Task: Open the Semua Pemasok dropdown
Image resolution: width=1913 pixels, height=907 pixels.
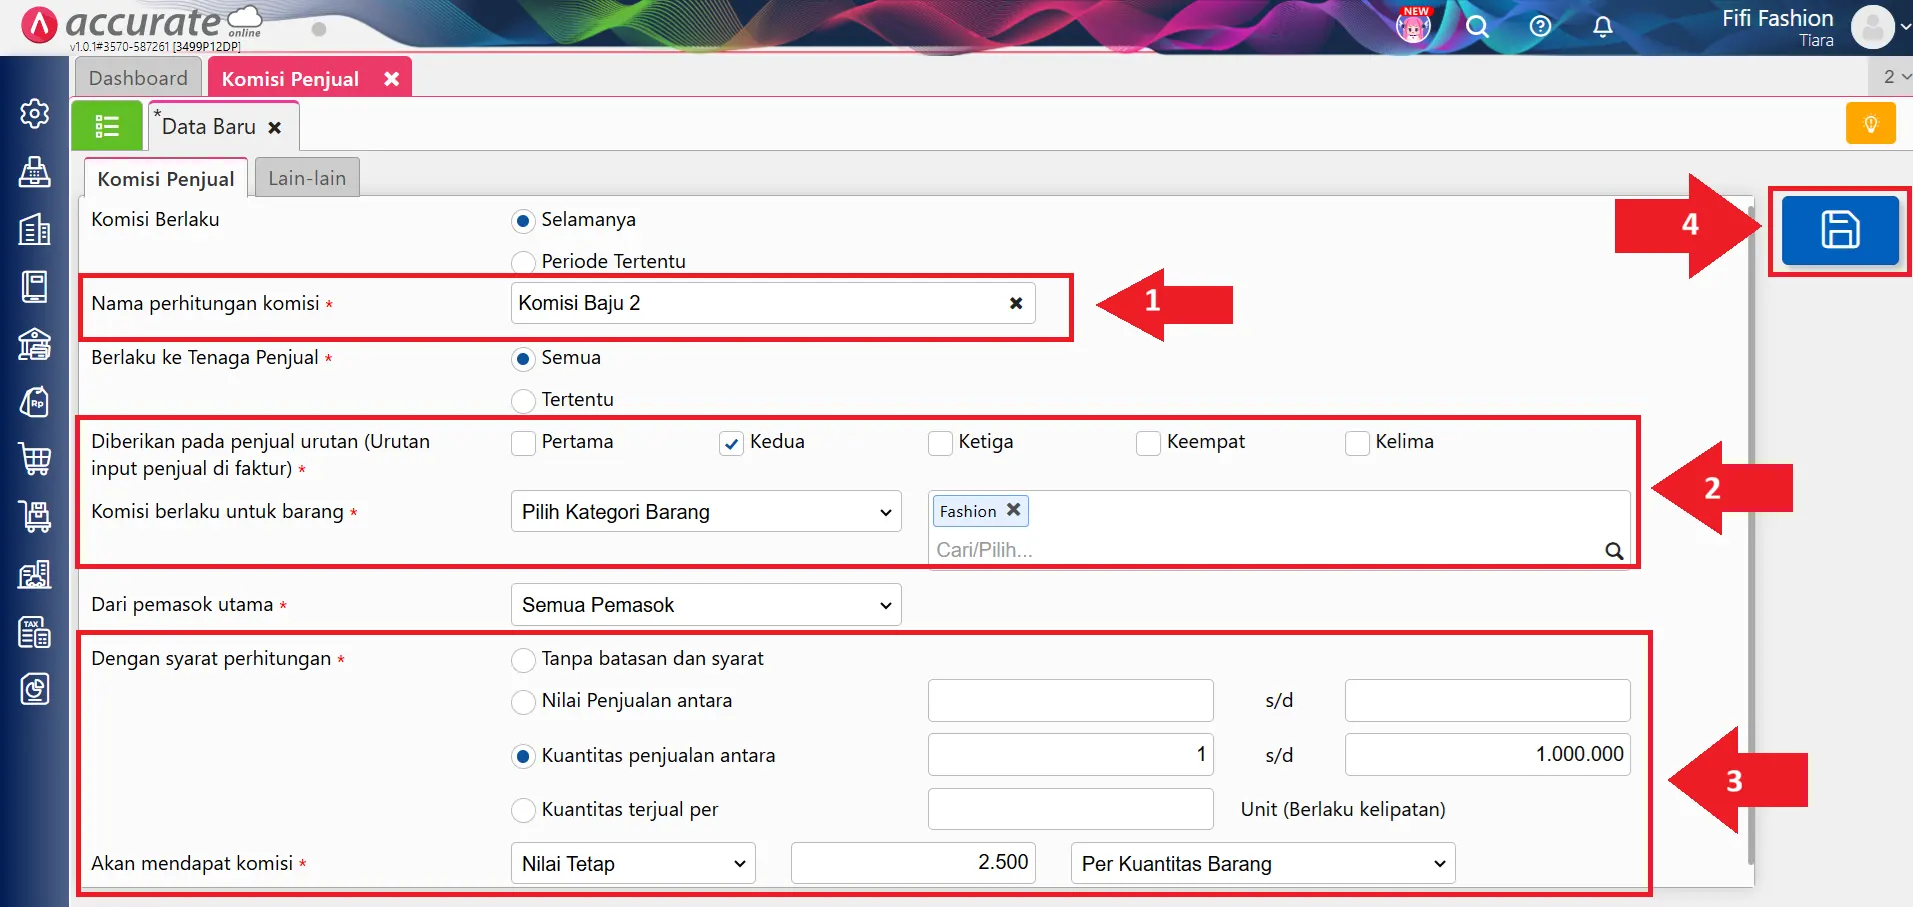Action: (x=705, y=605)
